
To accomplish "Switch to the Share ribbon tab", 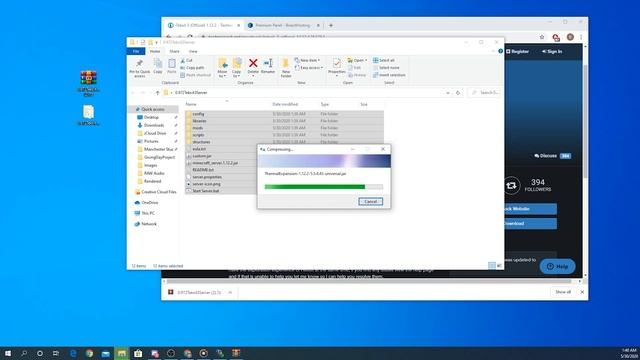I will (174, 51).
